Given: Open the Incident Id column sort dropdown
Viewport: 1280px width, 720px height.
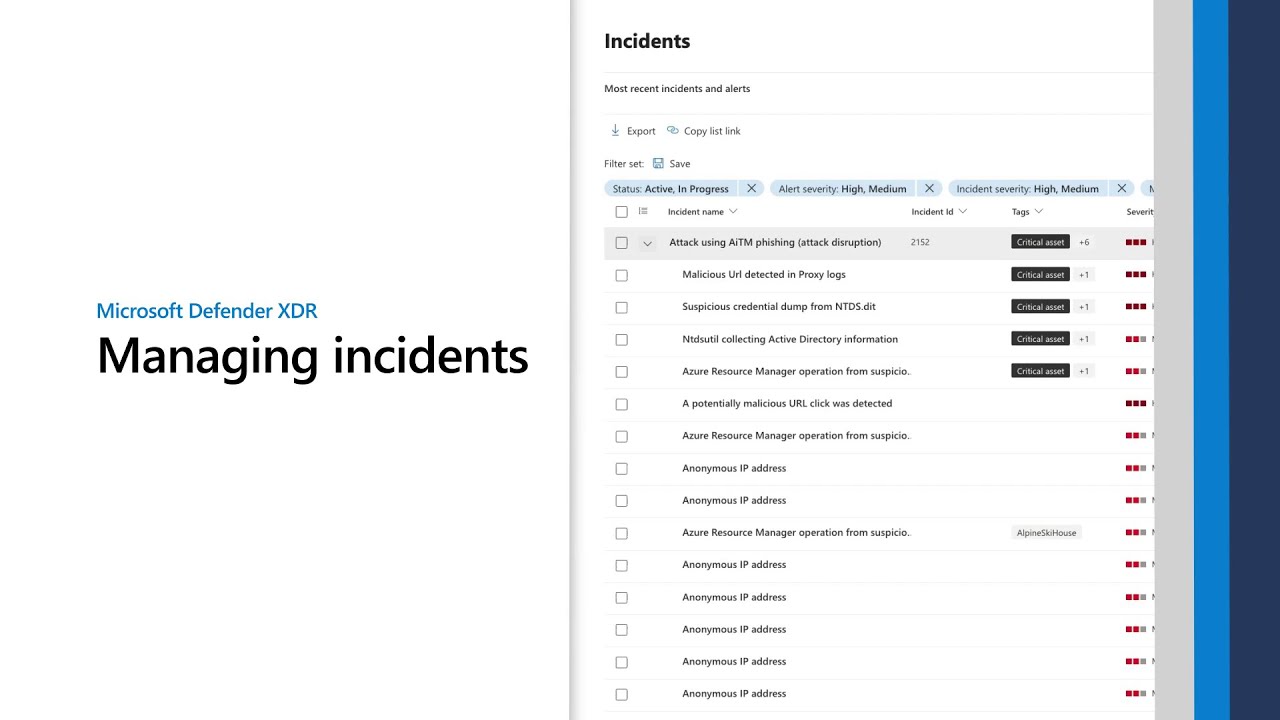Looking at the screenshot, I should 962,212.
